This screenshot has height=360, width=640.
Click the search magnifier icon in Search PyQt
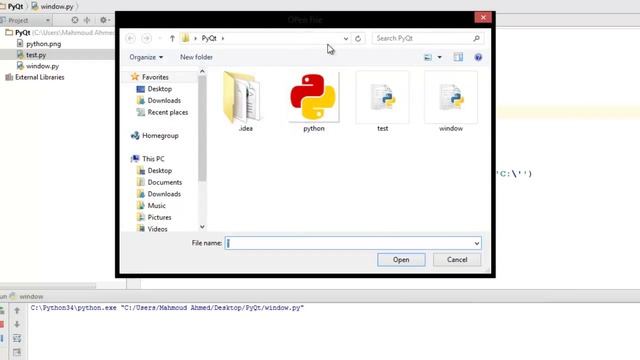(476, 38)
